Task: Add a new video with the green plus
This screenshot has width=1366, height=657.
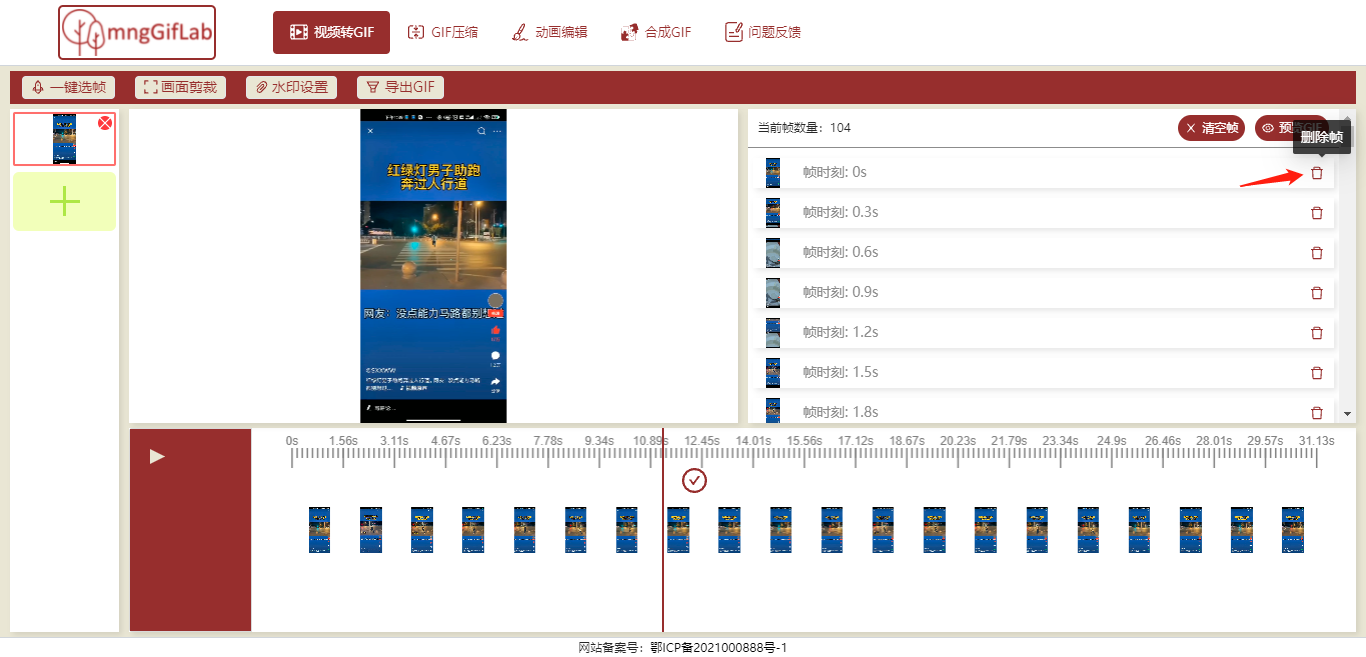Action: tap(64, 201)
